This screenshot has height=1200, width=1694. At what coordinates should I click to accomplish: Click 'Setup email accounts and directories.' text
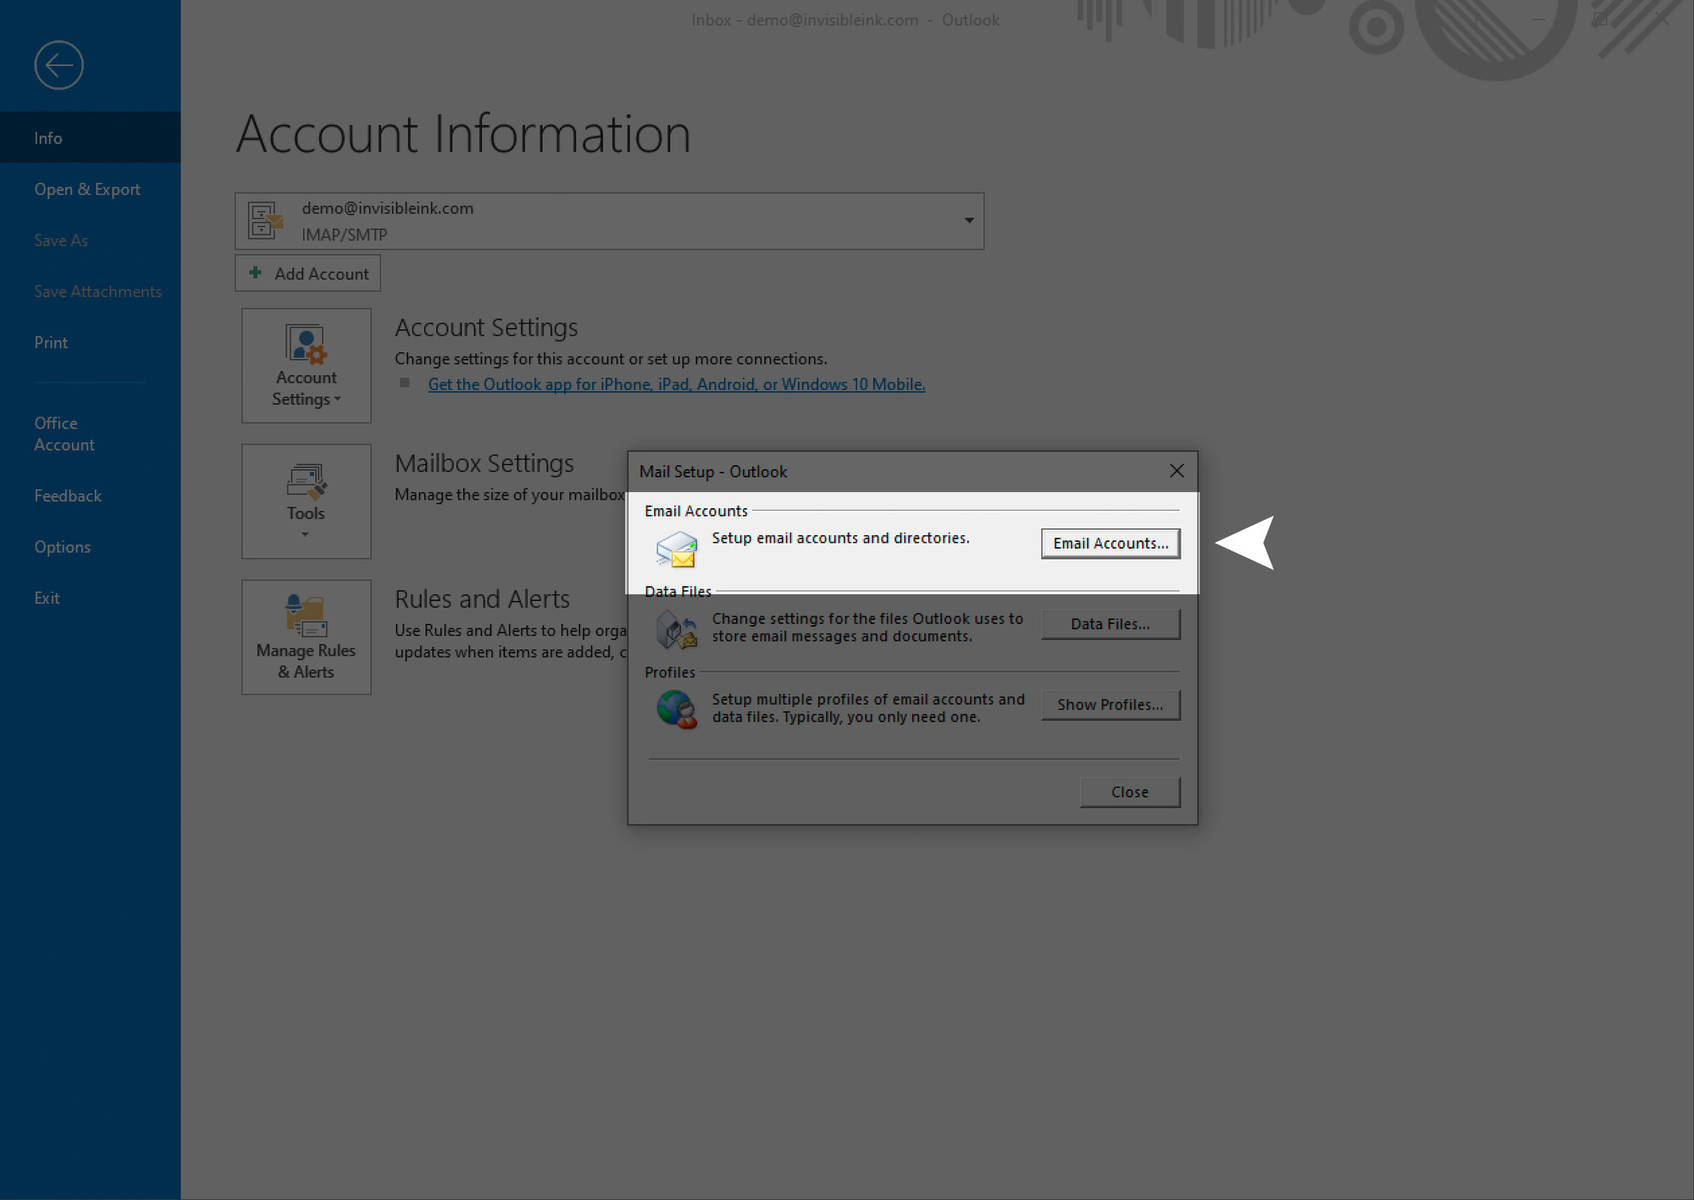(x=841, y=538)
